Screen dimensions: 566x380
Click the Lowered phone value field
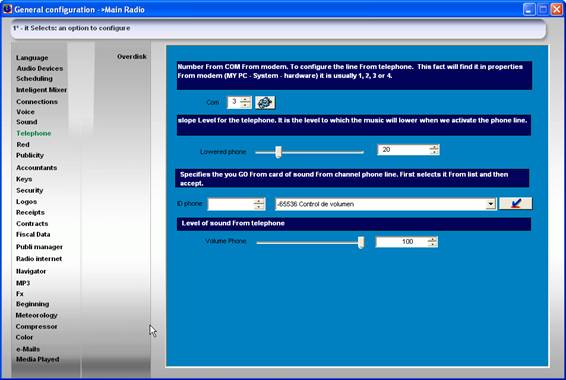pyautogui.click(x=403, y=150)
